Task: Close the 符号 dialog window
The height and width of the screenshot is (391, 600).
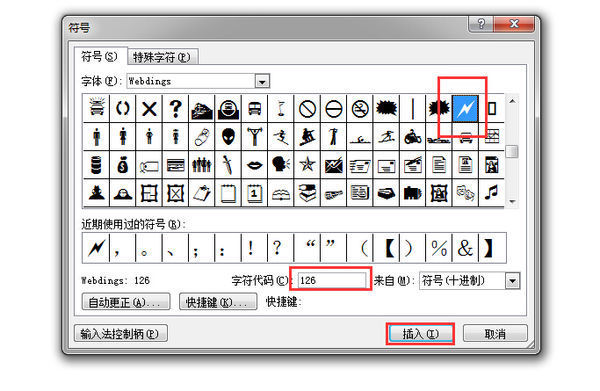Action: click(x=514, y=24)
